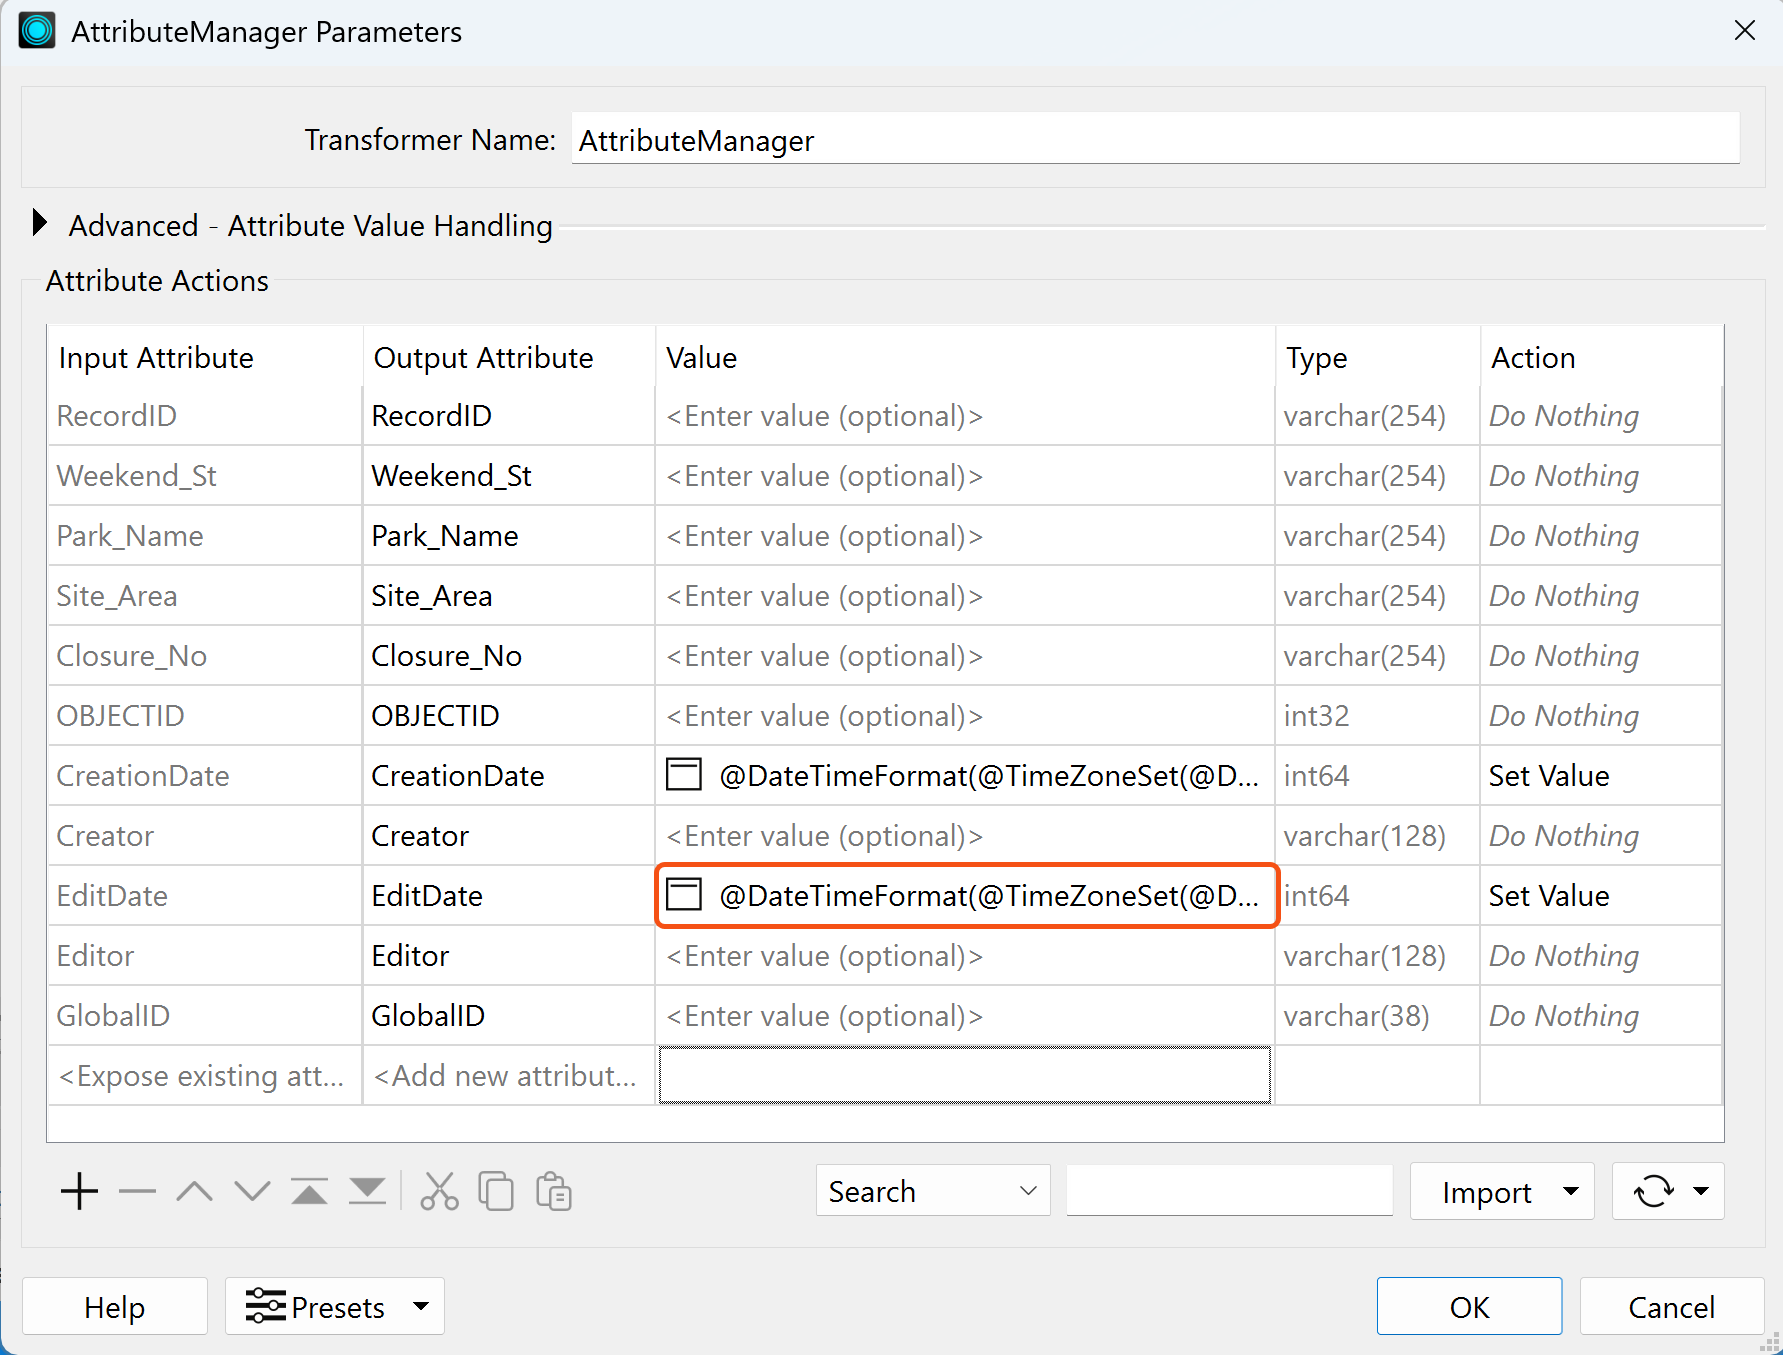Click the search text box

pyautogui.click(x=1228, y=1190)
